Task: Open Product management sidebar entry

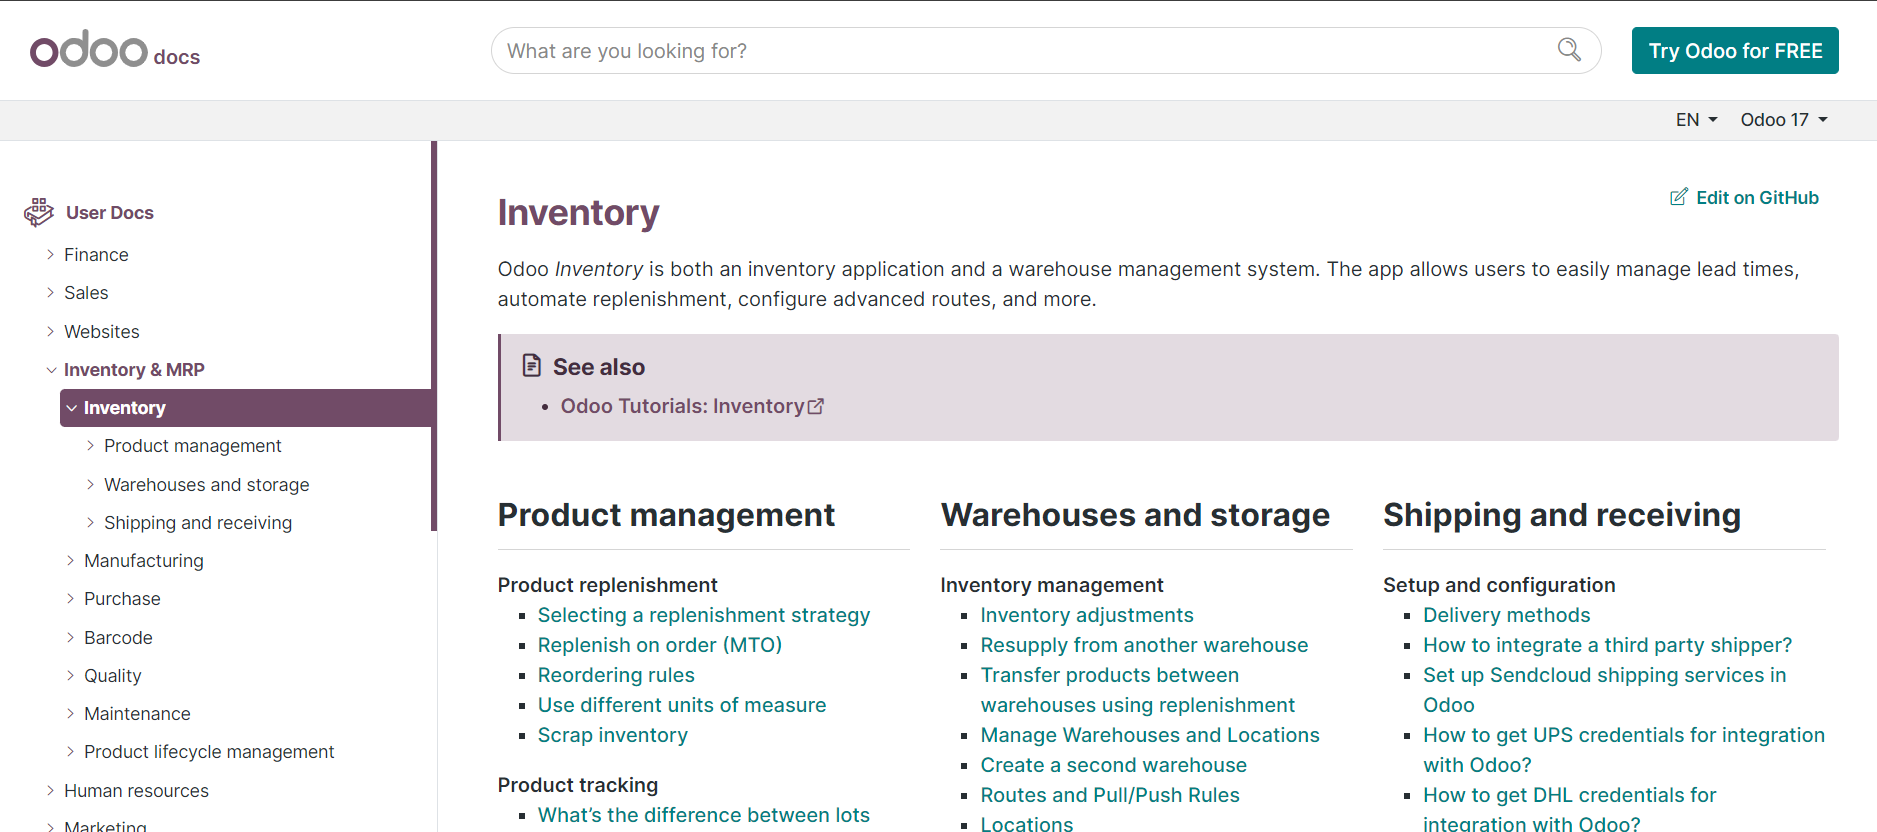Action: (x=193, y=446)
